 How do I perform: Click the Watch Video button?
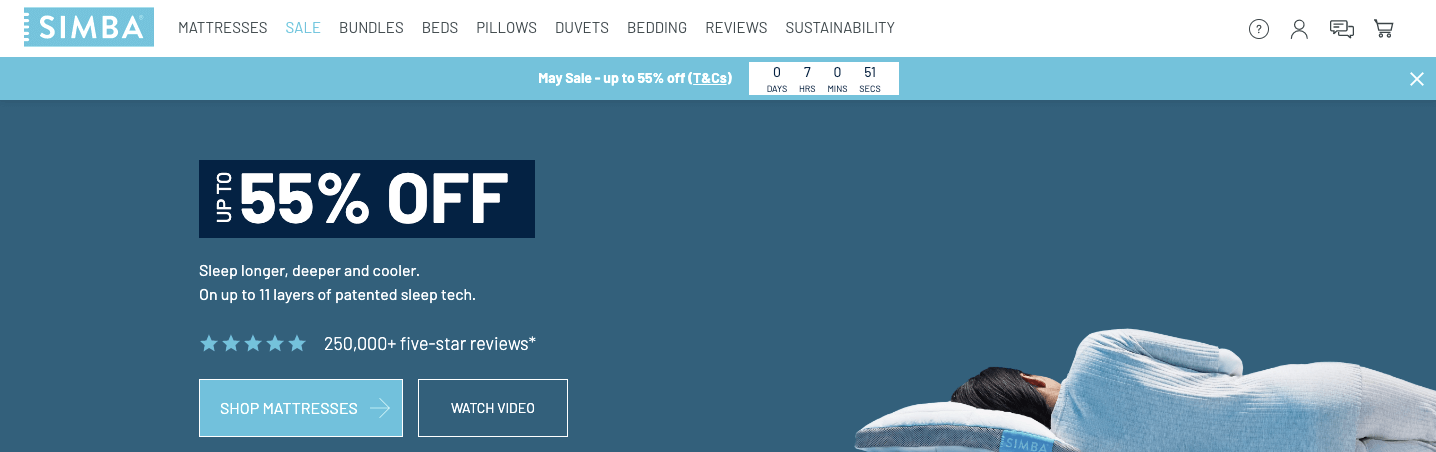point(493,408)
